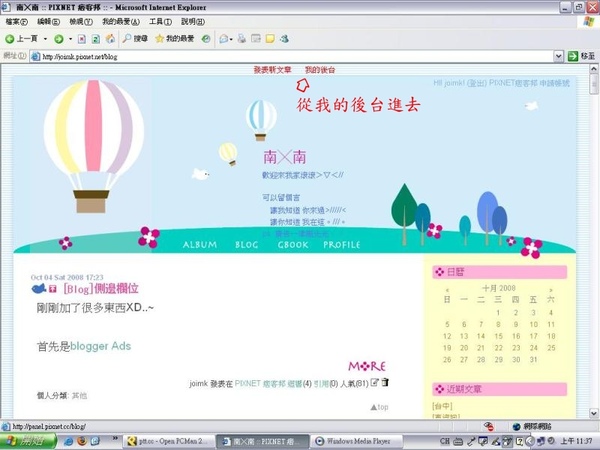Jump to top with the ▲top link
Image resolution: width=600 pixels, height=450 pixels.
(379, 407)
